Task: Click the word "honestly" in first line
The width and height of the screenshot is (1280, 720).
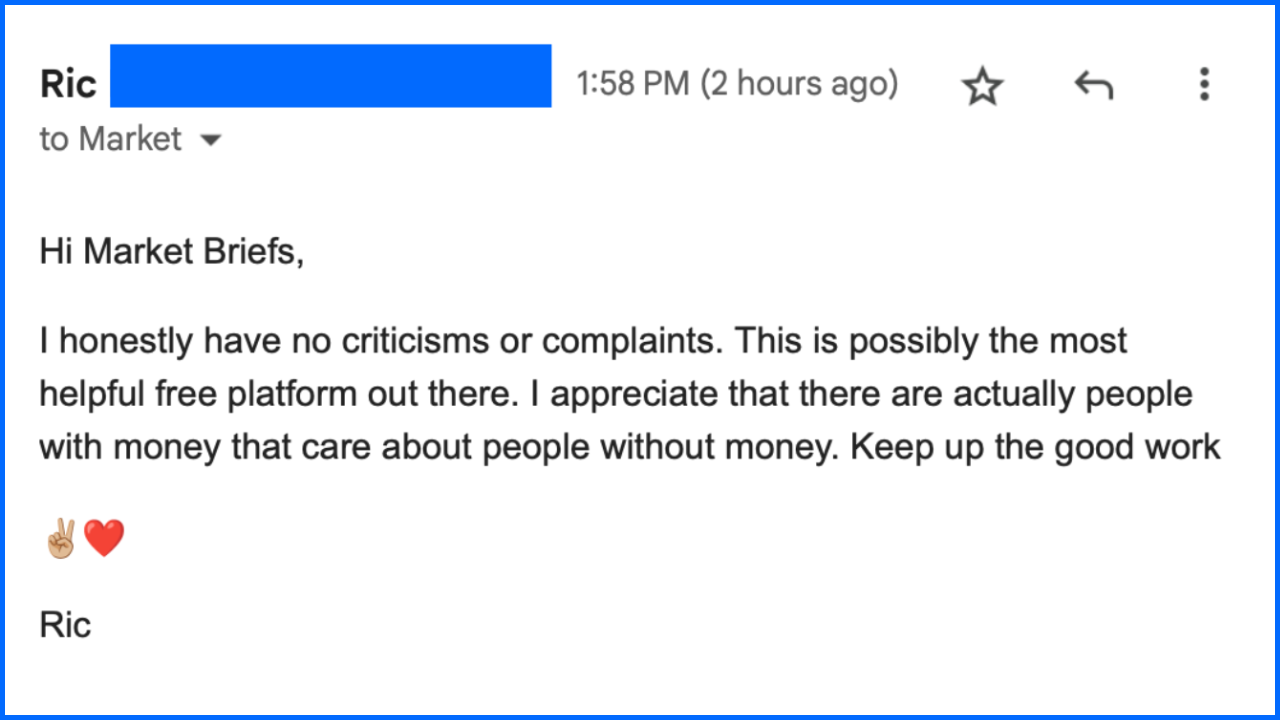Action: (x=128, y=341)
